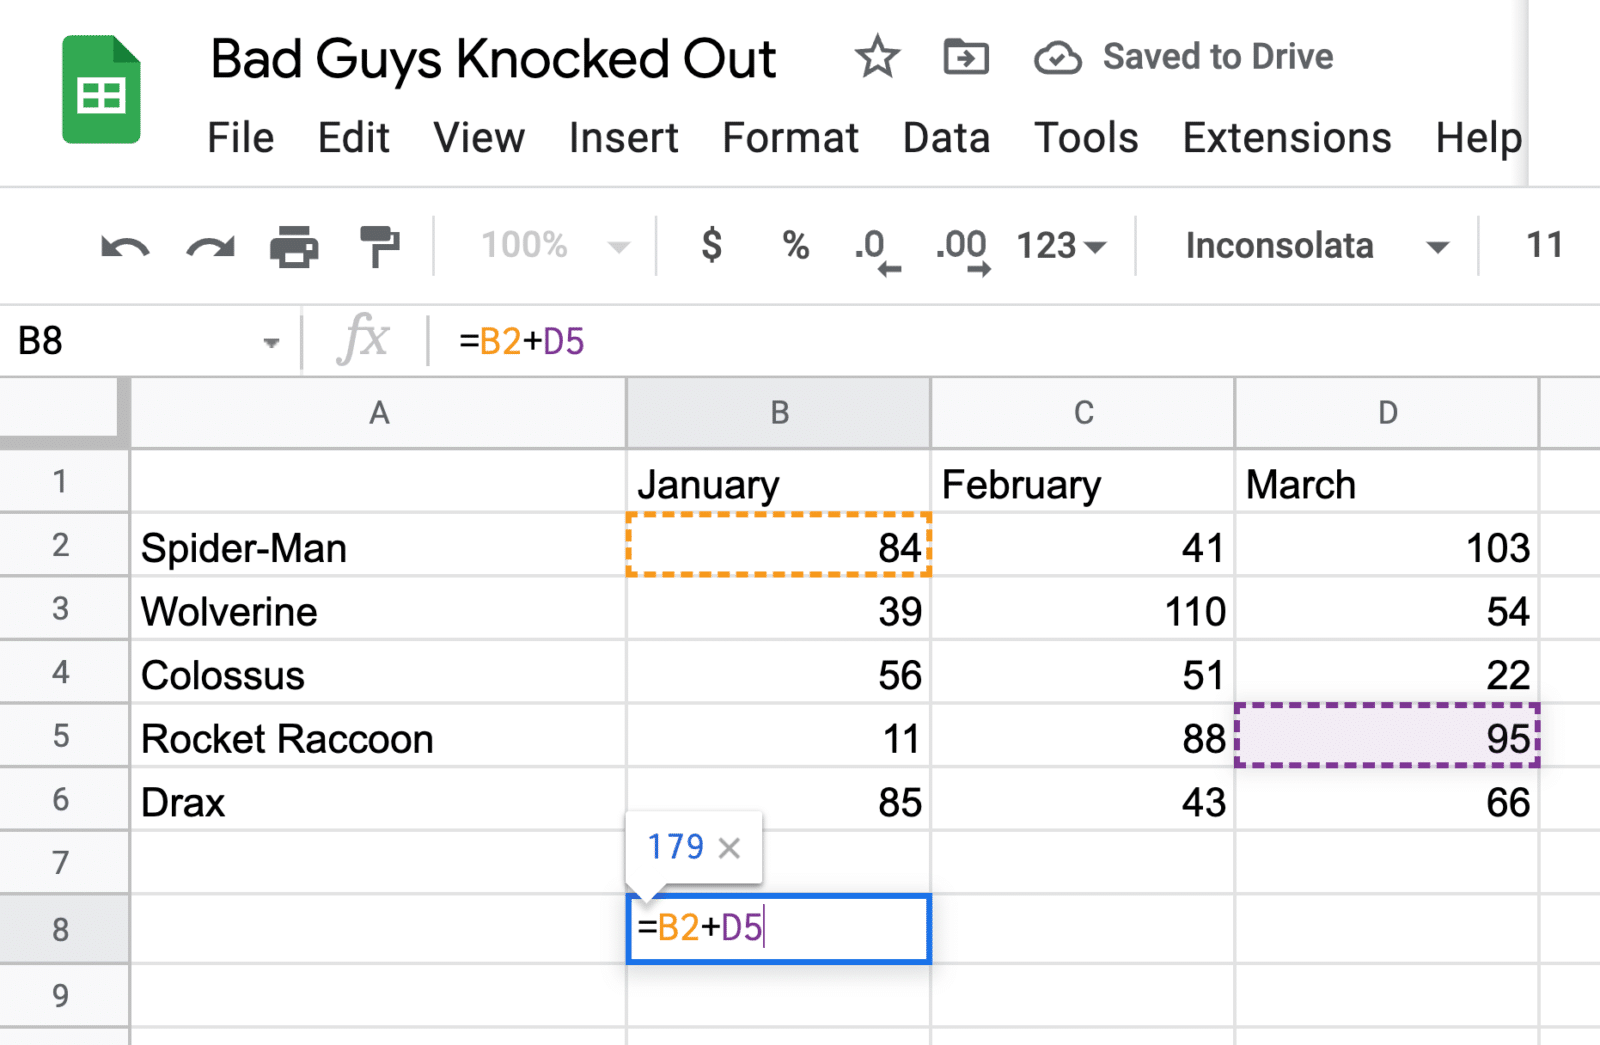The width and height of the screenshot is (1600, 1045).
Task: Apply percent format to cell
Action: (796, 245)
